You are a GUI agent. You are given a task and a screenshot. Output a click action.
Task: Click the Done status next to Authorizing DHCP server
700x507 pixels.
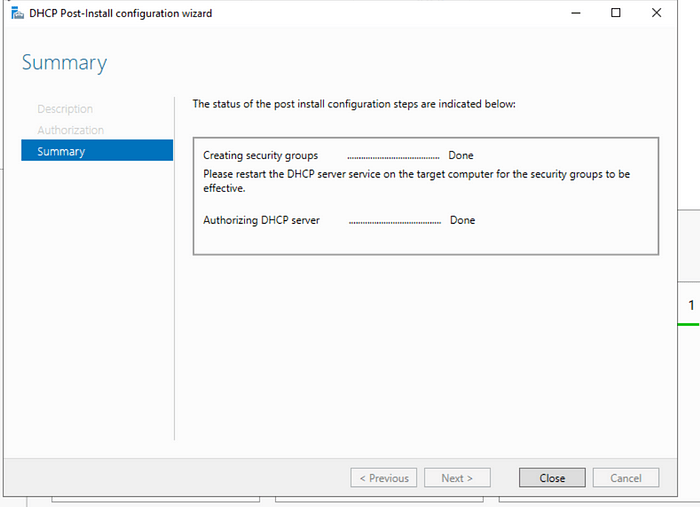coord(462,220)
